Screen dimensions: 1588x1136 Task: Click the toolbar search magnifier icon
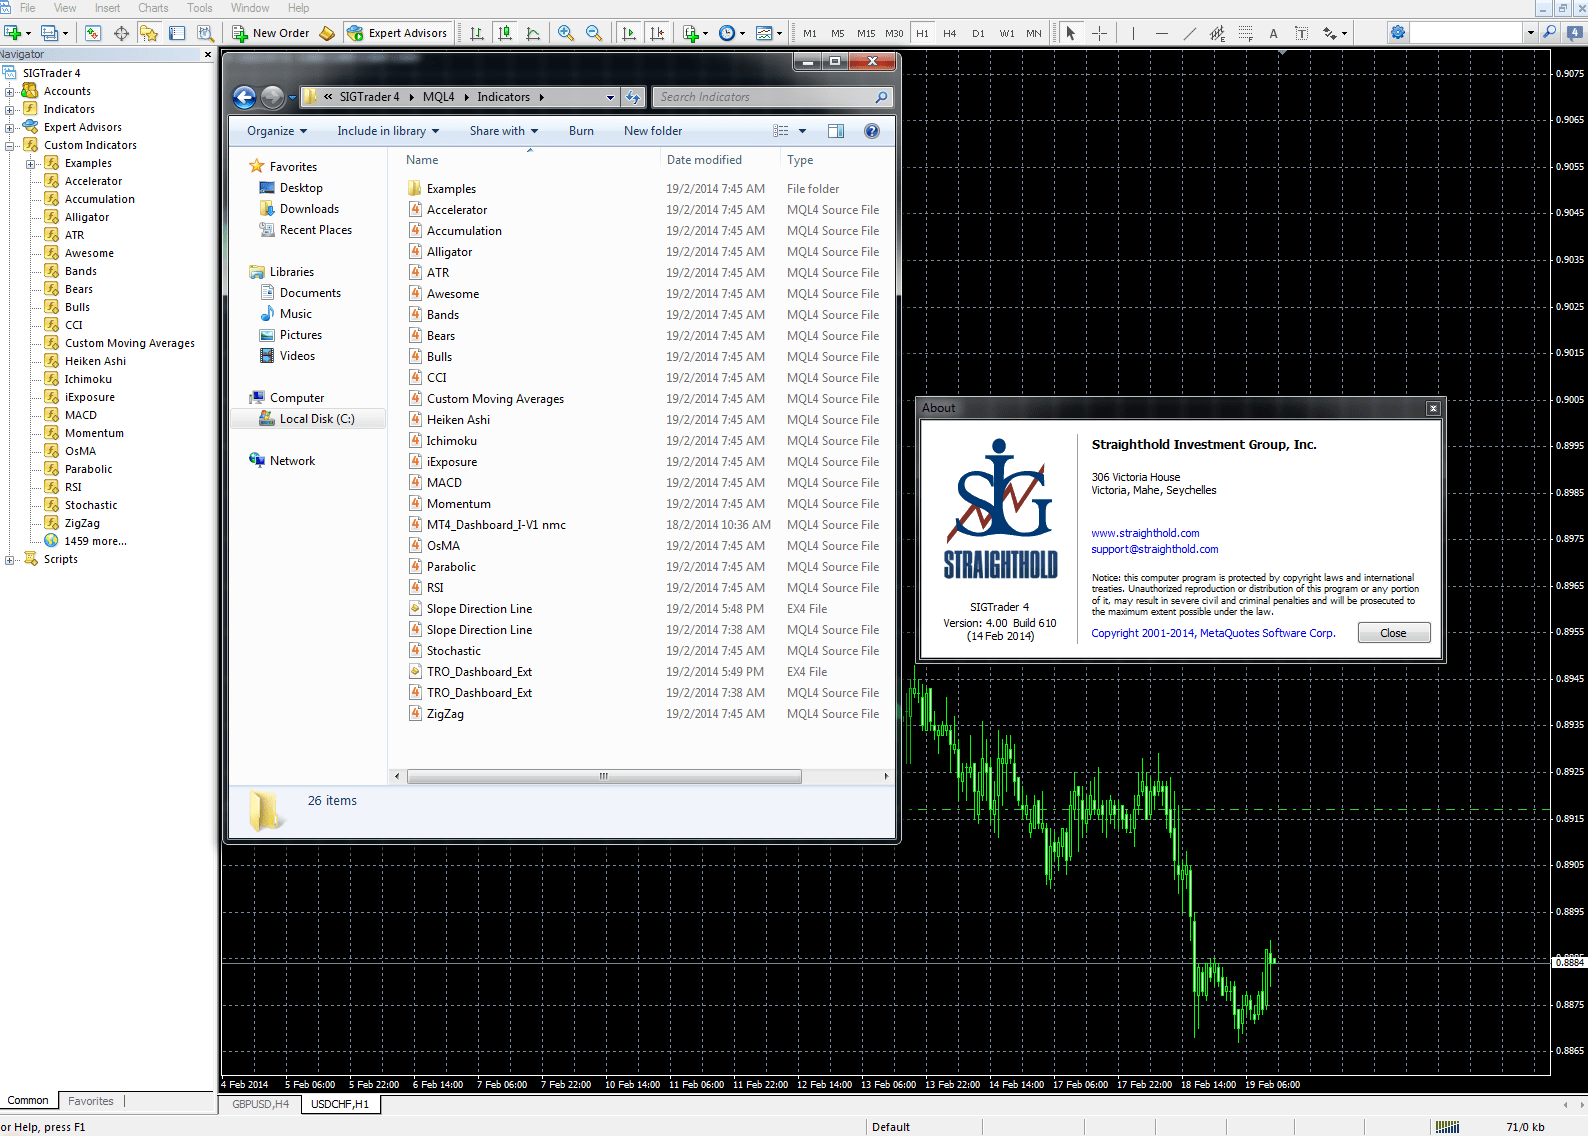(x=1549, y=33)
